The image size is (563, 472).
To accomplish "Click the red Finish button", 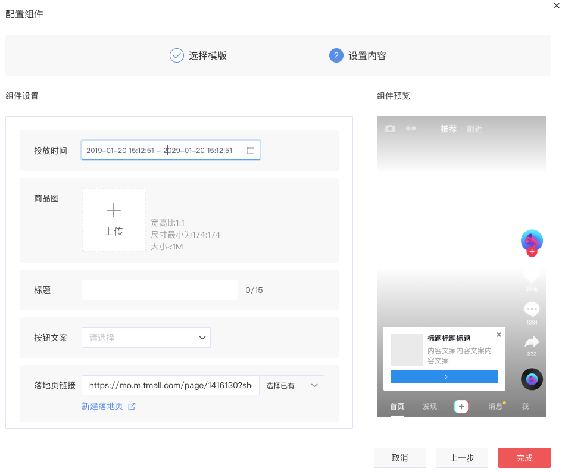I will pos(524,458).
